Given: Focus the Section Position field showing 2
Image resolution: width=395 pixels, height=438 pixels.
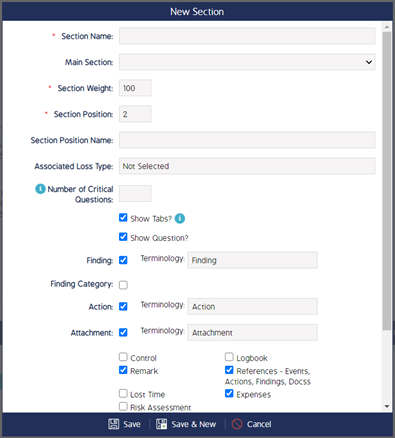Looking at the screenshot, I should coord(135,114).
